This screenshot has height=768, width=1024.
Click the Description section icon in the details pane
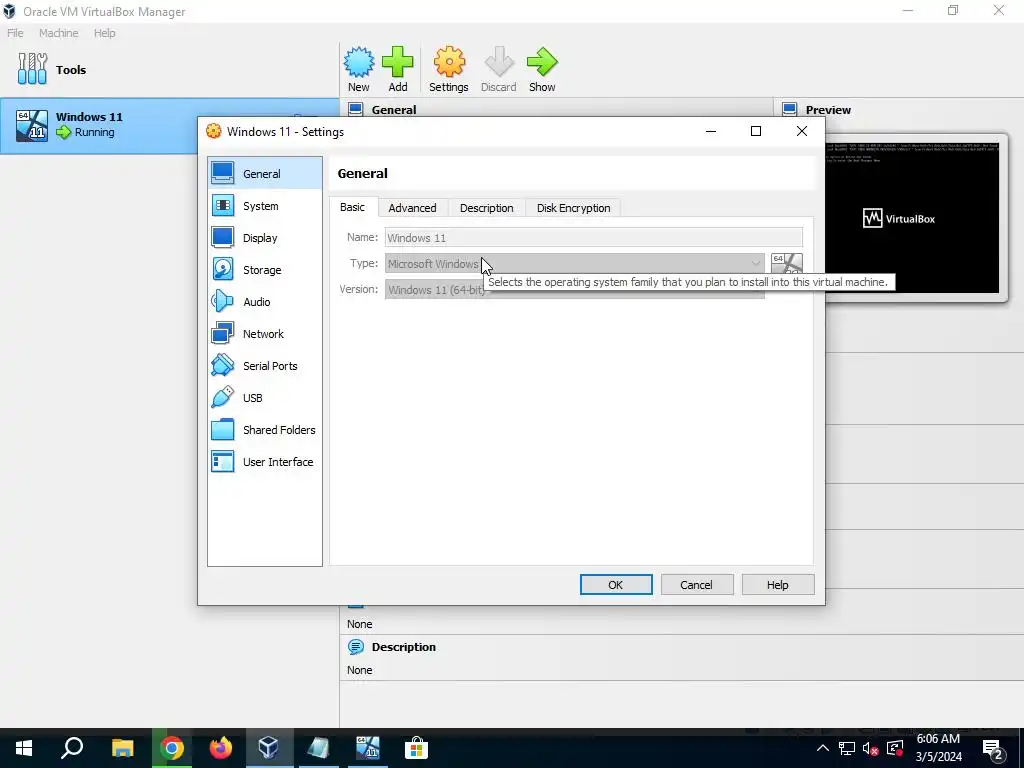coord(356,647)
